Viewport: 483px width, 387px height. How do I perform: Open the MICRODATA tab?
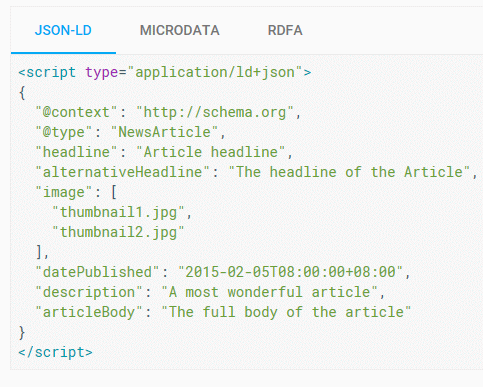(179, 30)
